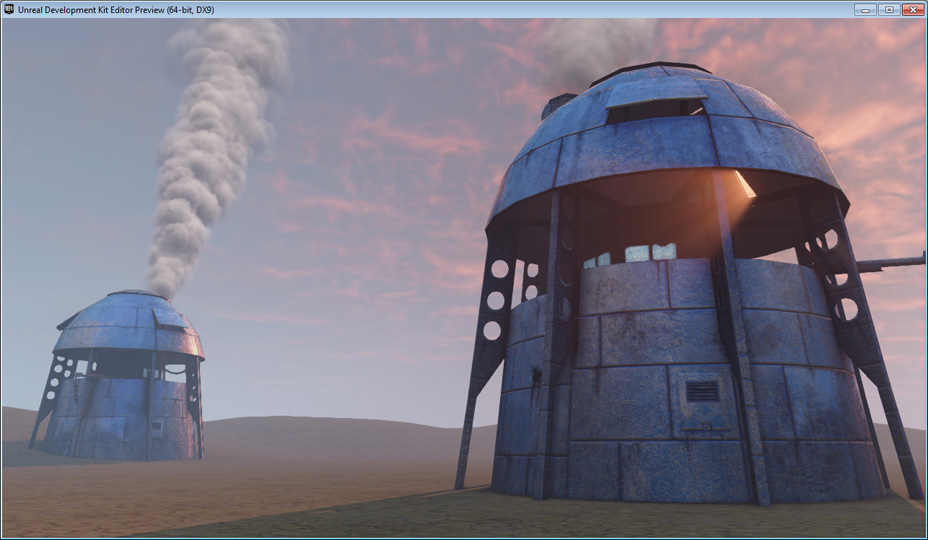Screen dimensions: 928x540
Task: Click the Unreal icon in the title bar
Action: [9, 9]
